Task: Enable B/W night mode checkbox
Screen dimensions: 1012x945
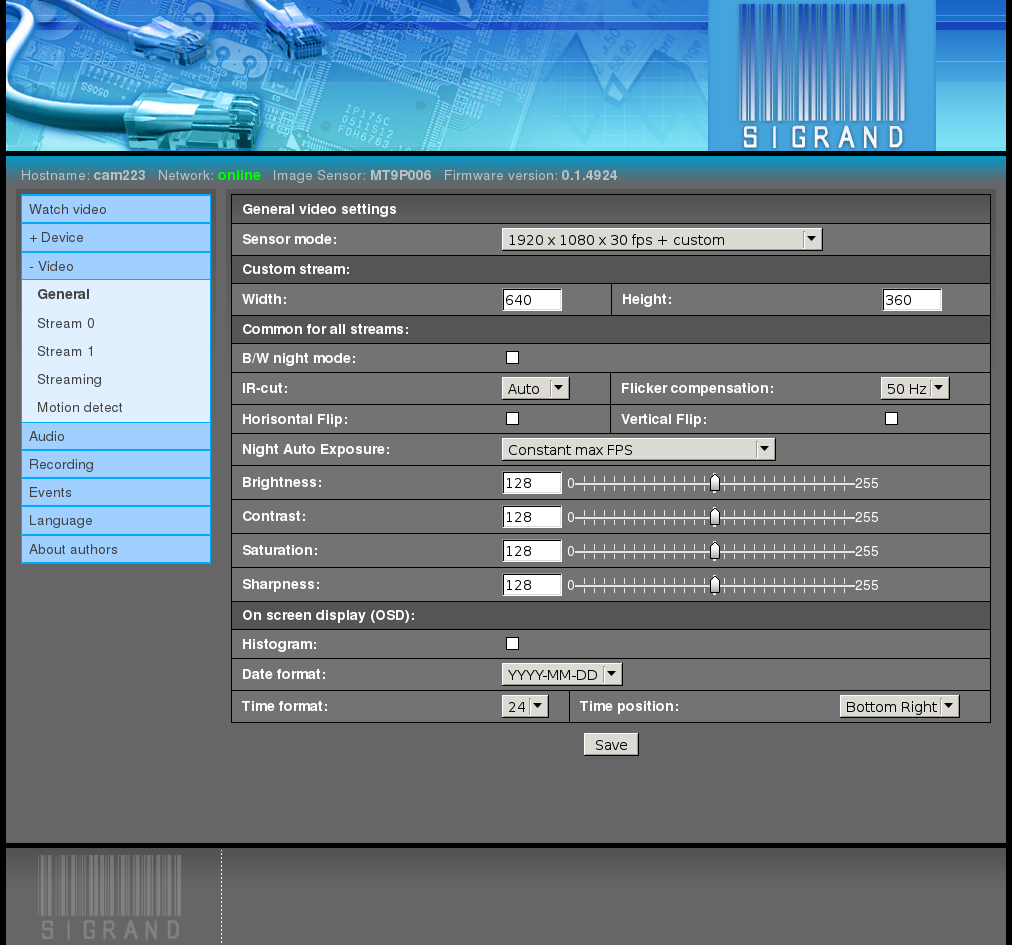Action: pyautogui.click(x=512, y=358)
